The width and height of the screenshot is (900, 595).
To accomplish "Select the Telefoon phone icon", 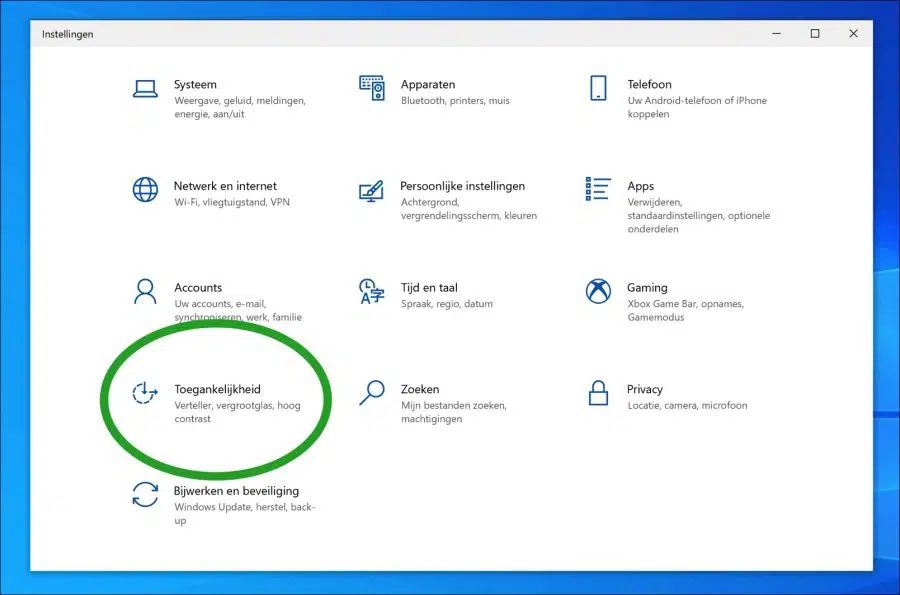I will [598, 88].
